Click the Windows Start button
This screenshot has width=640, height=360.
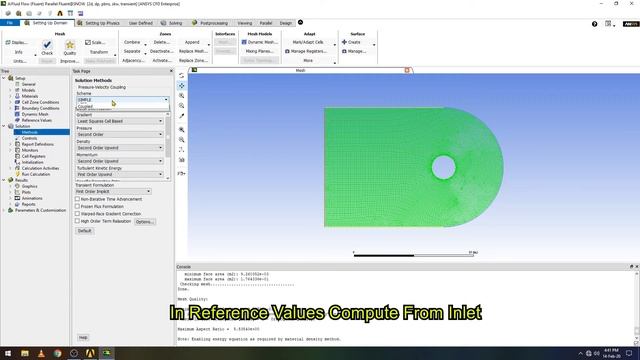click(x=8, y=353)
